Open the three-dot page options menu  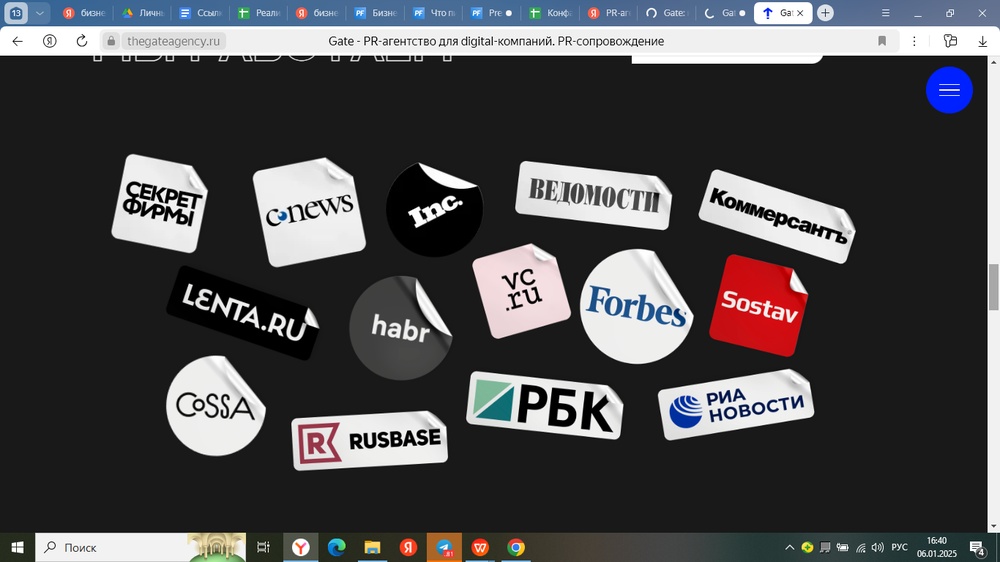pyautogui.click(x=914, y=41)
